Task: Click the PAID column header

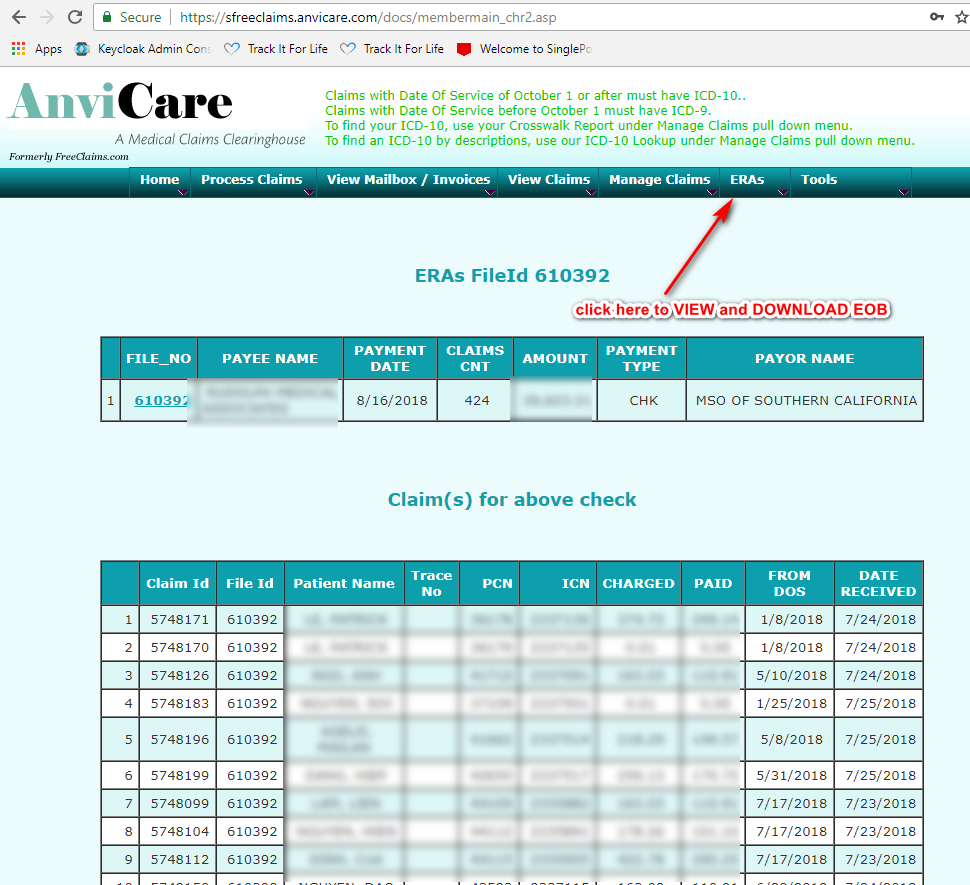Action: [713, 584]
